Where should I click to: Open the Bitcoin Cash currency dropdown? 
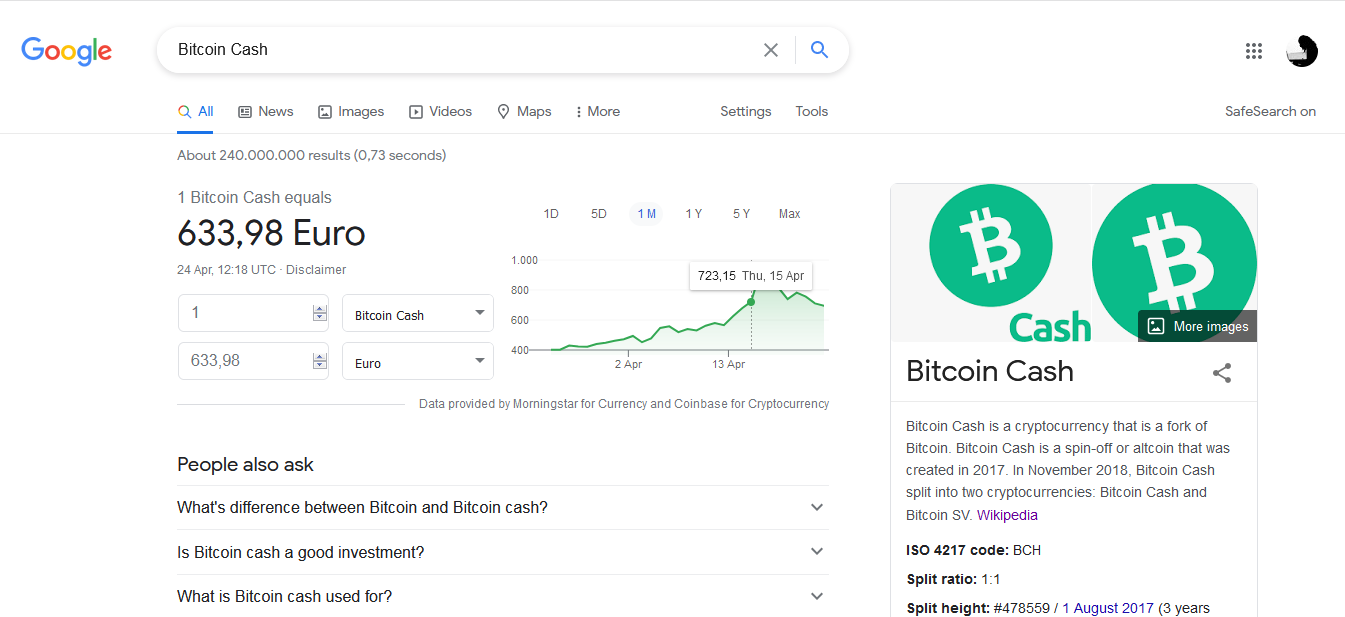tap(418, 313)
